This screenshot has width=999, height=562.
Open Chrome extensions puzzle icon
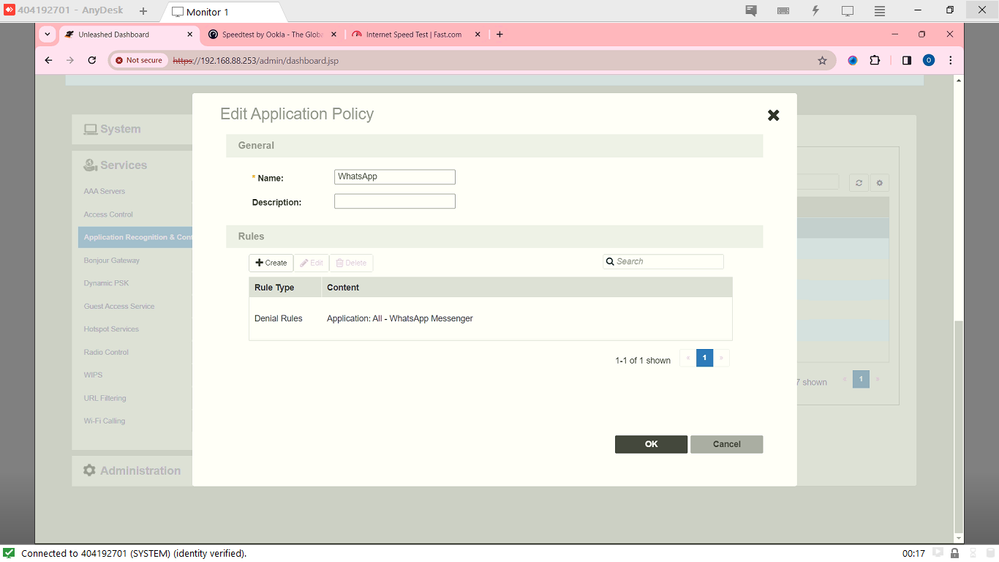tap(875, 60)
